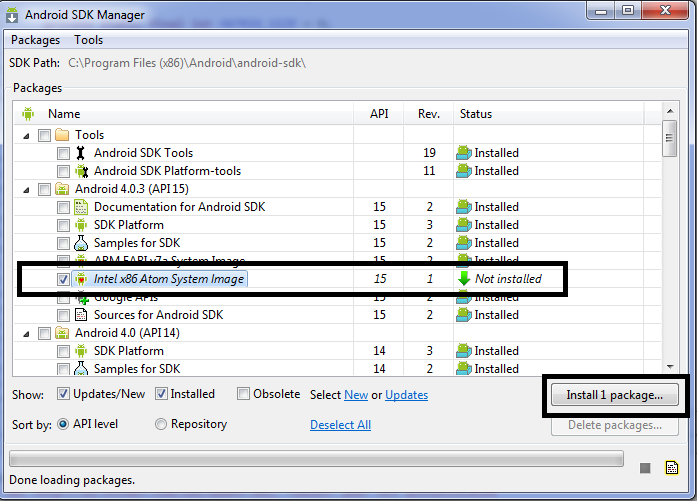Viewport: 697px width, 501px height.
Task: Click the Documentation for Android SDK icon
Action: pyautogui.click(x=81, y=207)
